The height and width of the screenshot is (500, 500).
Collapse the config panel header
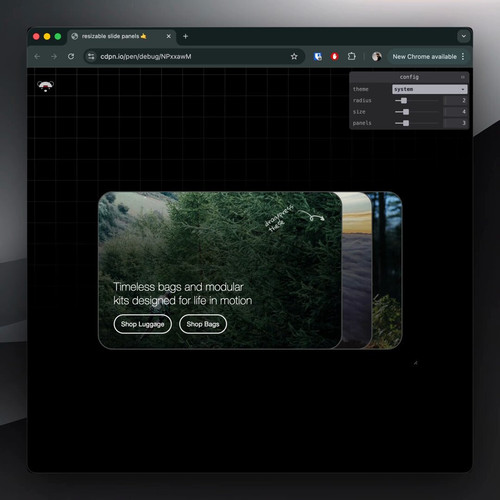[x=409, y=77]
